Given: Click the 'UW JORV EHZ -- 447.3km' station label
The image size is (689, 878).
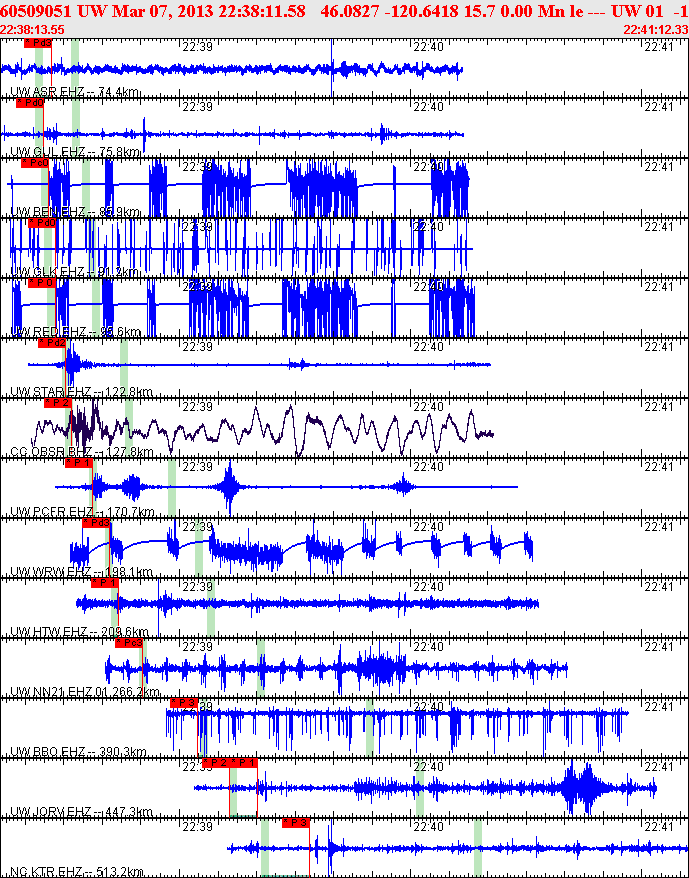Looking at the screenshot, I should tap(81, 811).
